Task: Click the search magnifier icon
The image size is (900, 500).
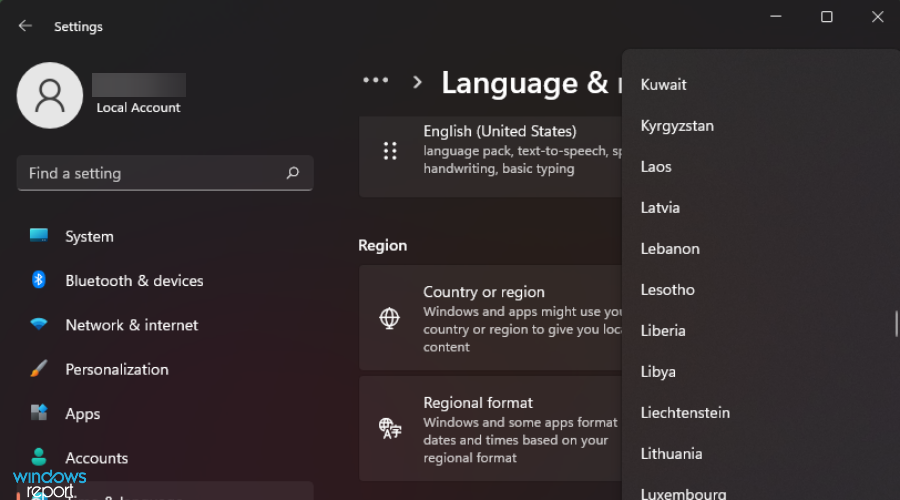Action: point(292,173)
